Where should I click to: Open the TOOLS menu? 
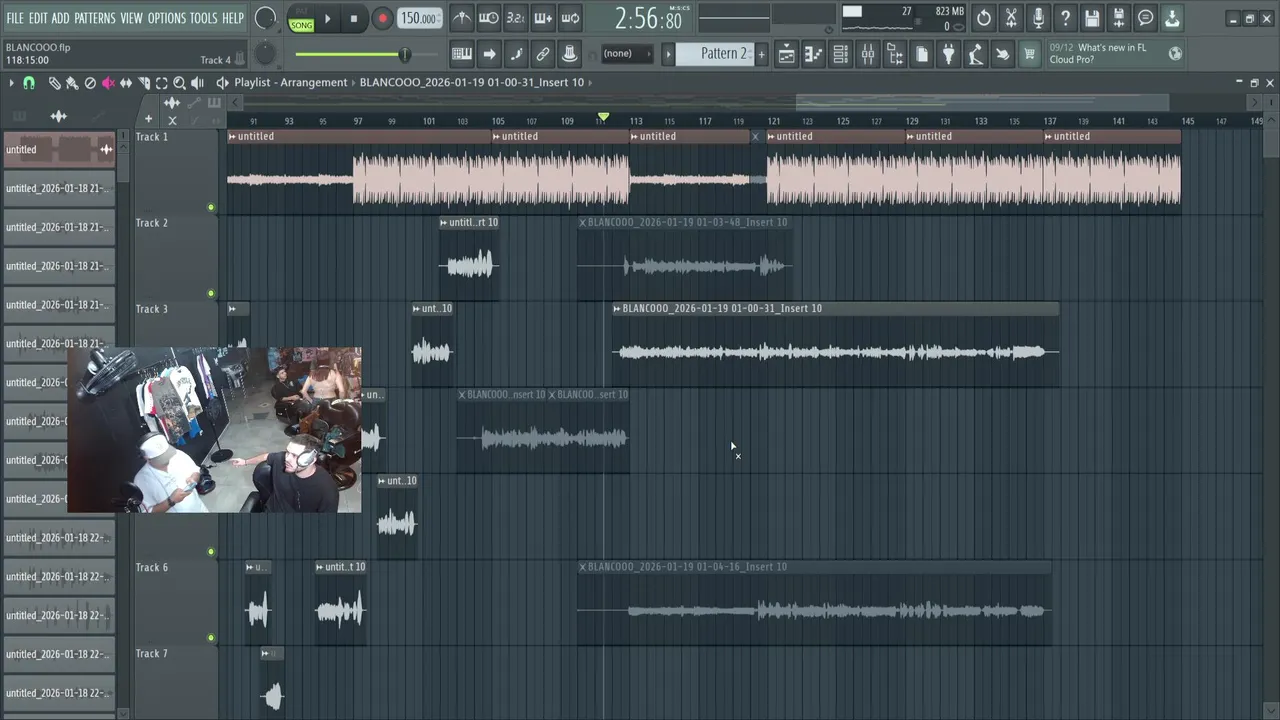203,18
